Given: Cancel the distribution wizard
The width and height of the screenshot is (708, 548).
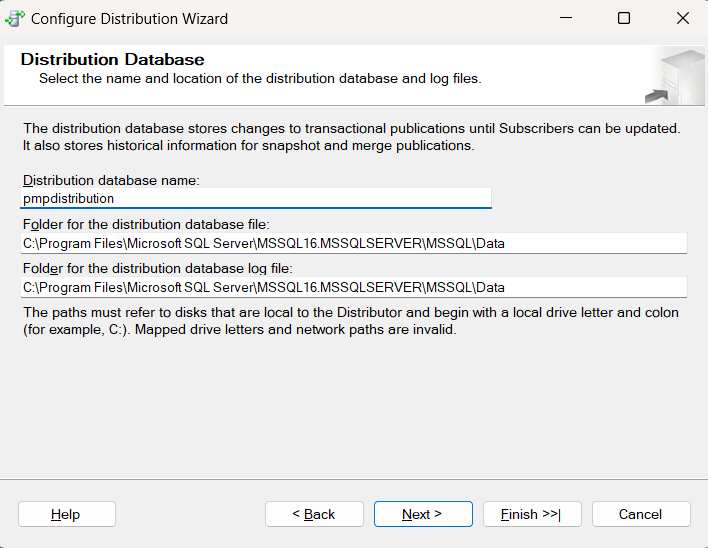Looking at the screenshot, I should (x=641, y=514).
